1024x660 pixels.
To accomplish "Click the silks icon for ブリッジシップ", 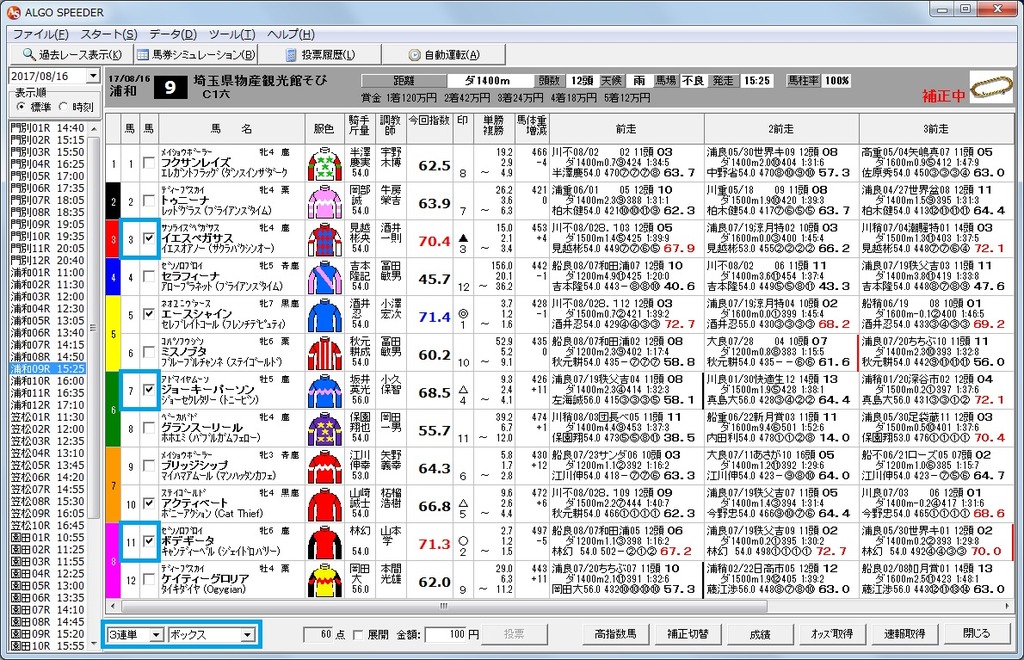I will (325, 467).
